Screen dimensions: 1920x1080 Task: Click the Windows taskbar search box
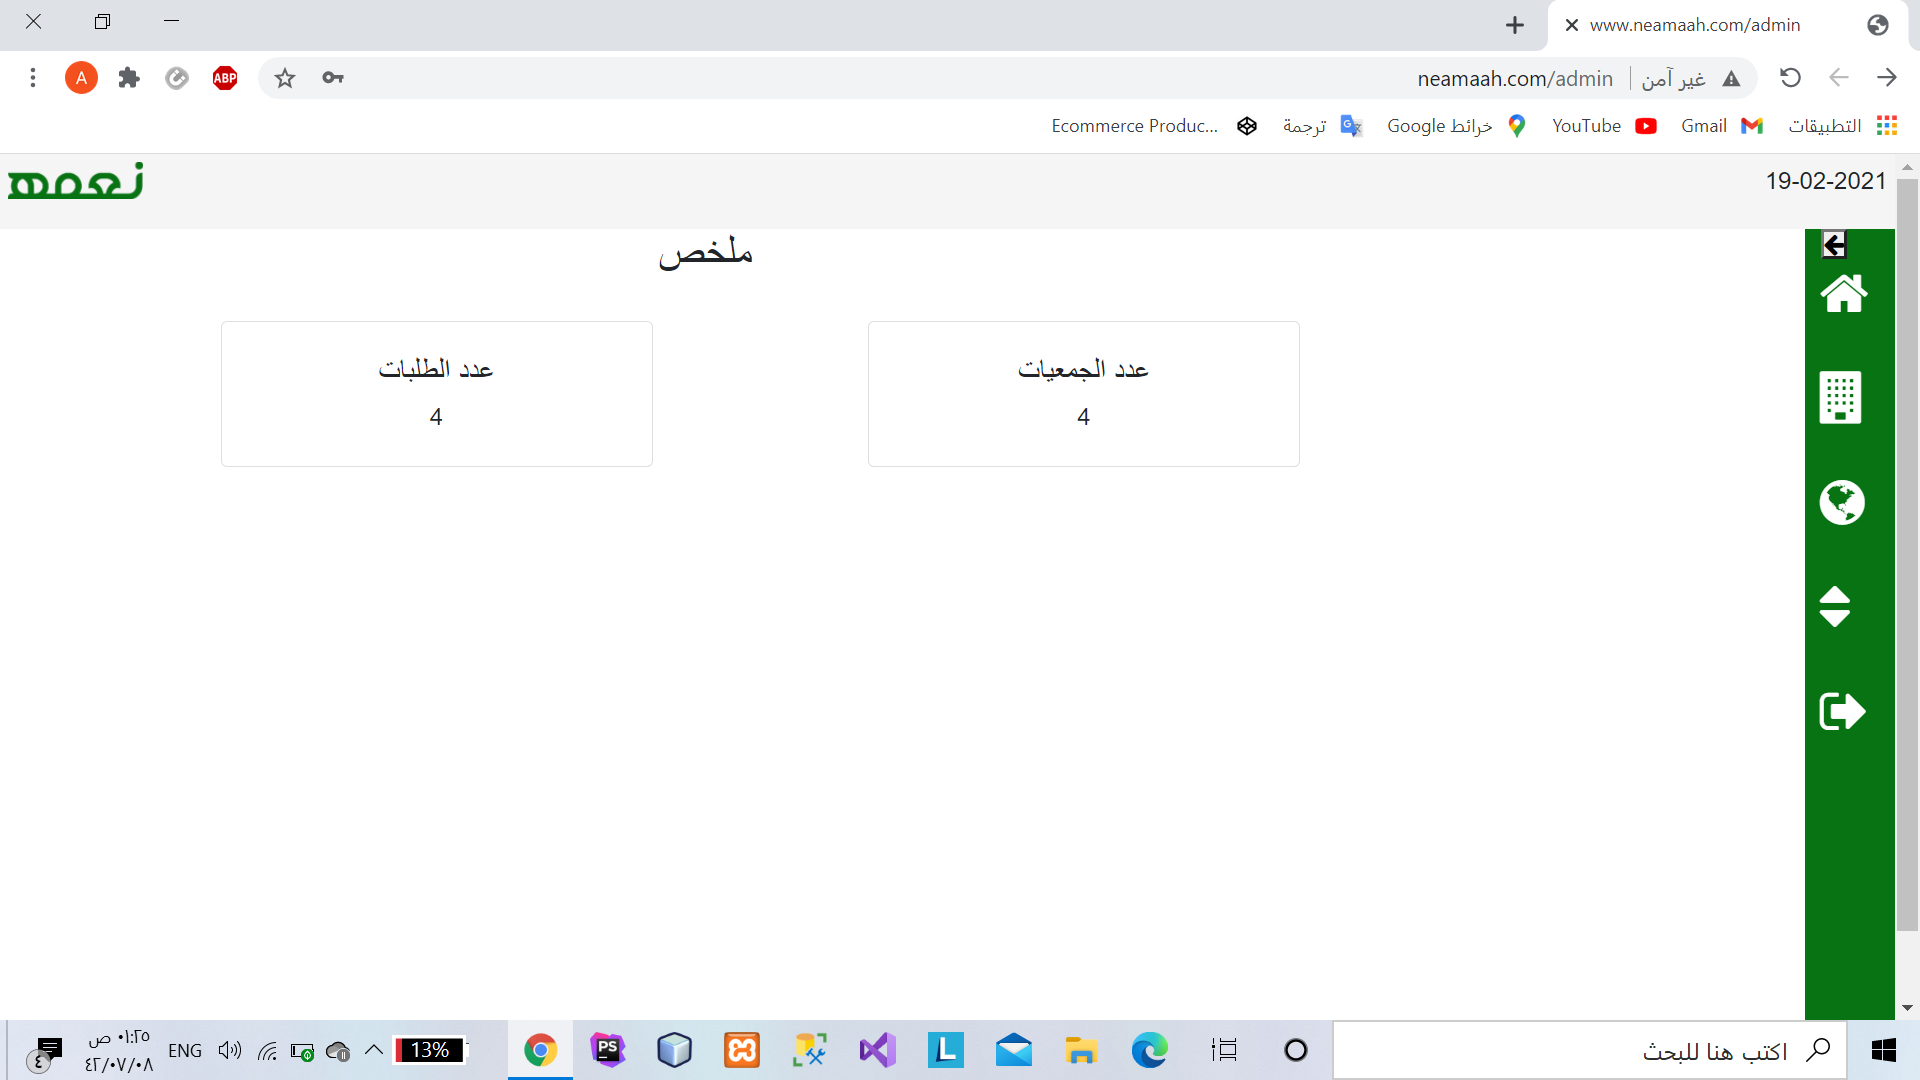click(1590, 1051)
